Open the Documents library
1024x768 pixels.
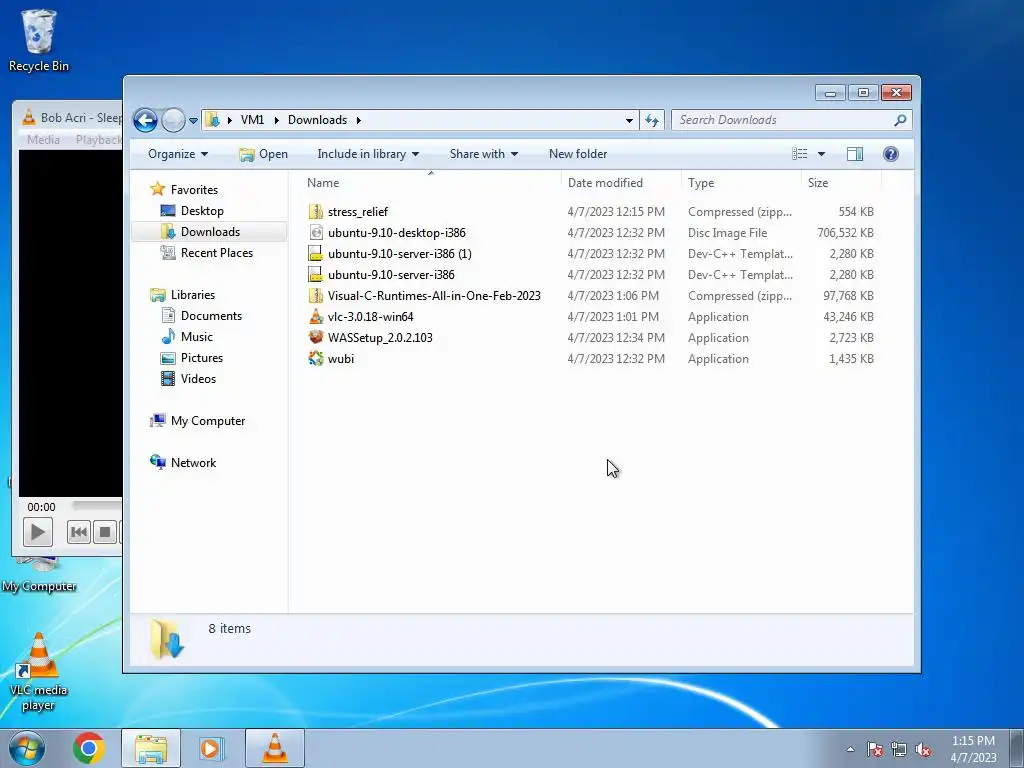pyautogui.click(x=211, y=315)
